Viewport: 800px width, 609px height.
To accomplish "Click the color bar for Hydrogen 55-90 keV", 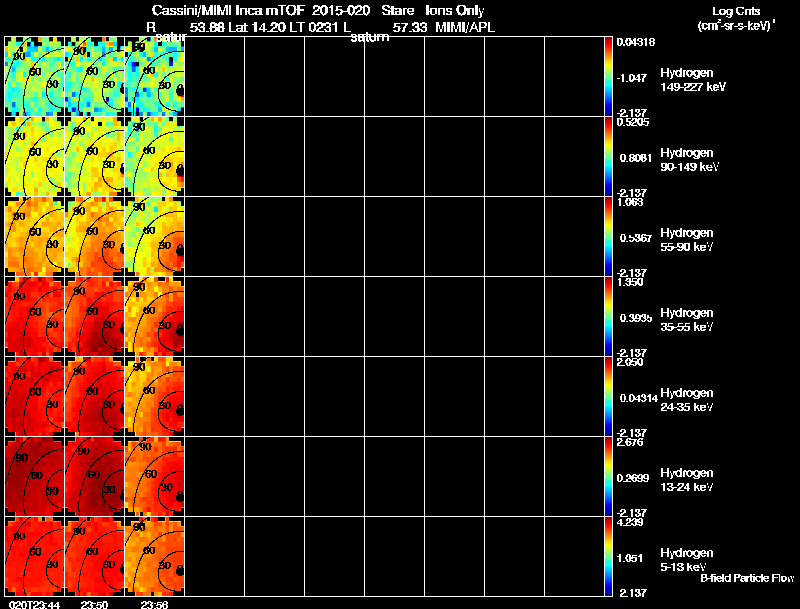I will click(x=608, y=236).
